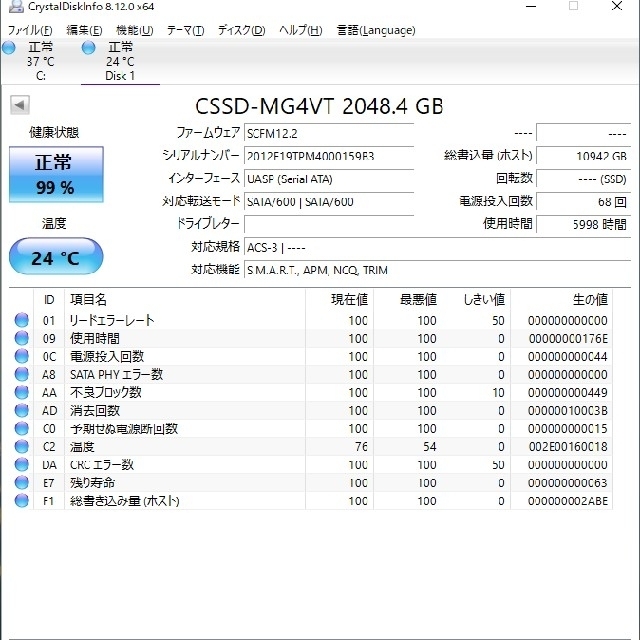Open the 機能(U) menu
Image resolution: width=640 pixels, height=640 pixels.
[135, 30]
